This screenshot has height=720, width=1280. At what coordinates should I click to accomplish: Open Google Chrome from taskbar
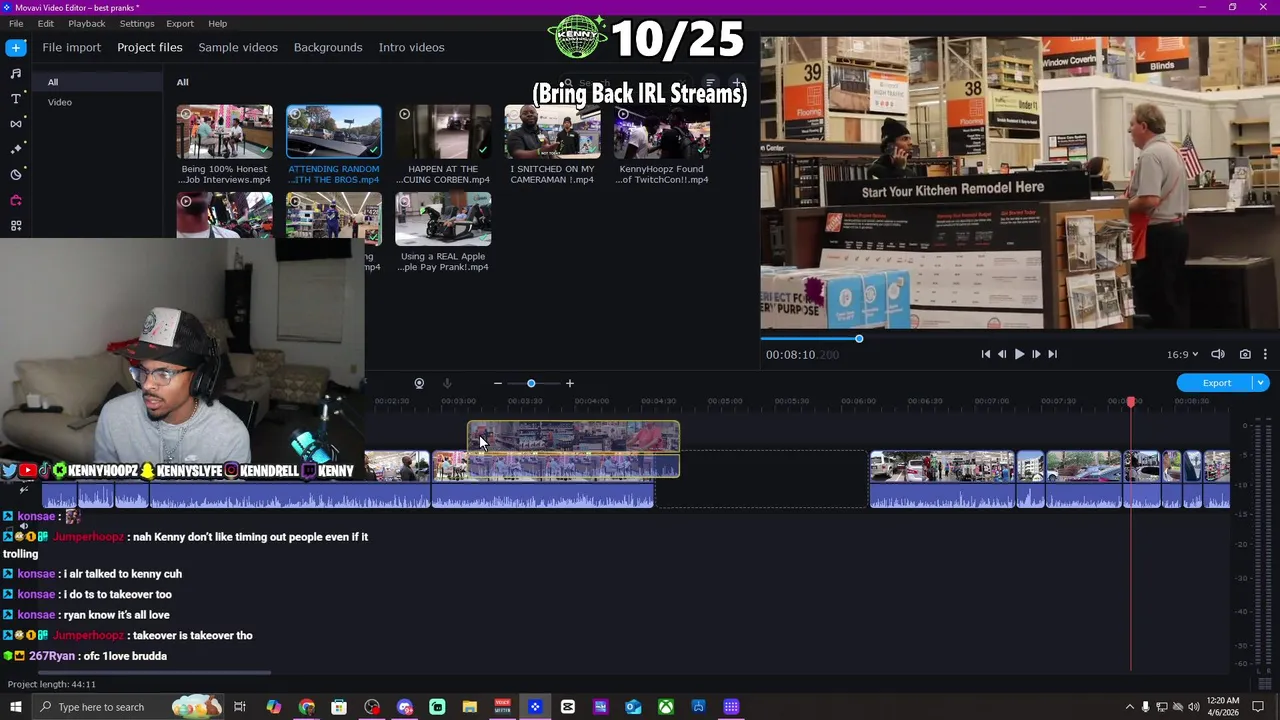tap(306, 707)
